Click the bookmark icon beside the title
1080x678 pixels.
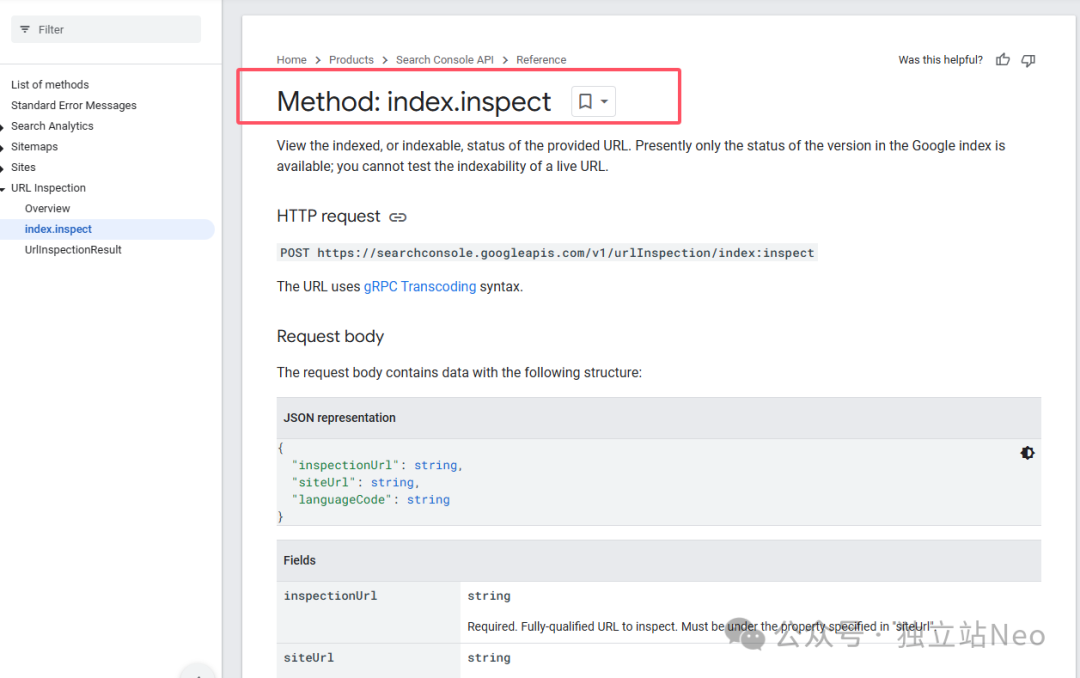(586, 101)
